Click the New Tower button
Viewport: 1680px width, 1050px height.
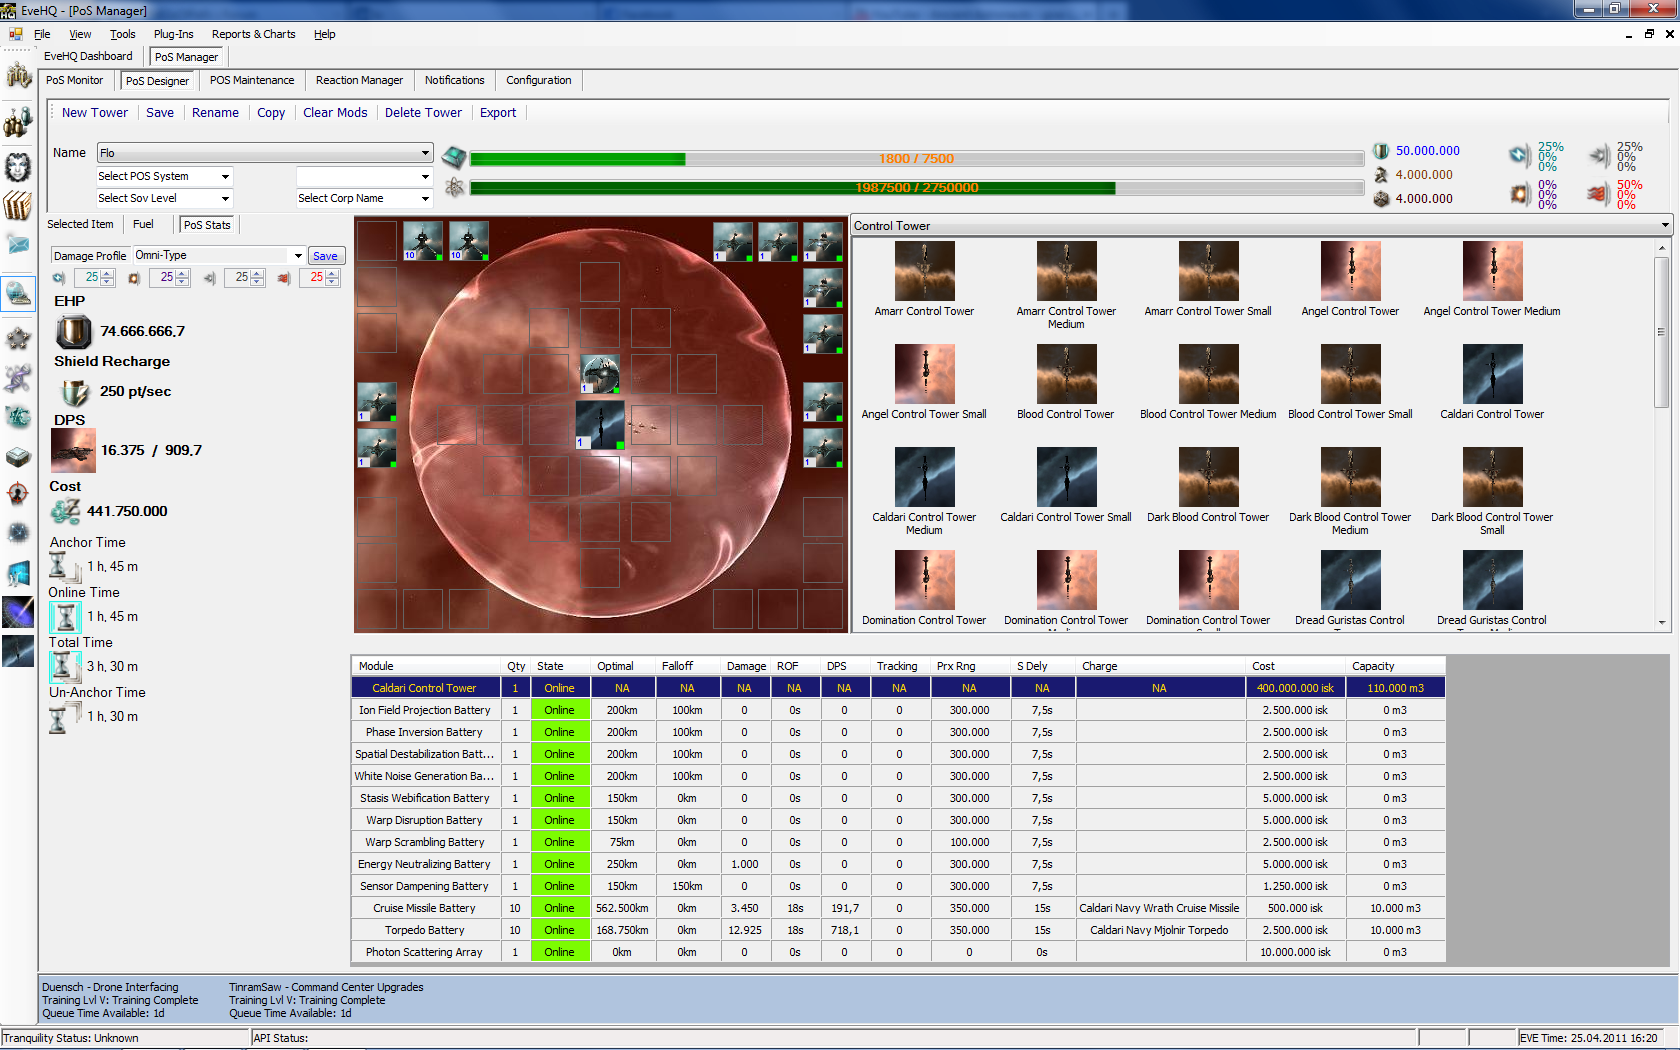tap(95, 113)
